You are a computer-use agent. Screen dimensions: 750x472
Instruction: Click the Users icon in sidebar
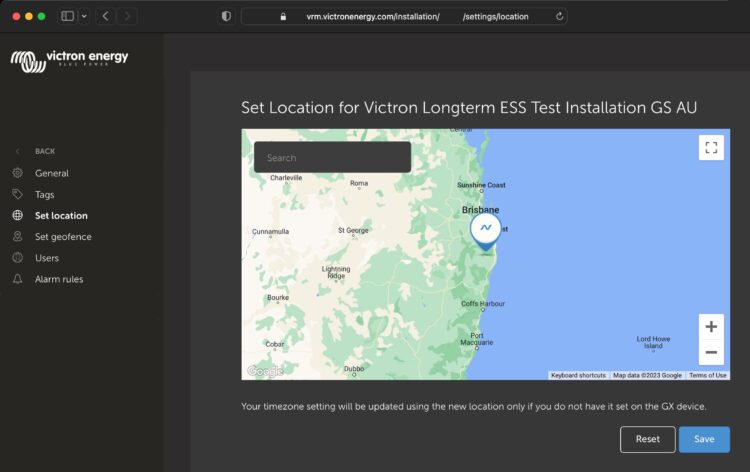(18, 257)
